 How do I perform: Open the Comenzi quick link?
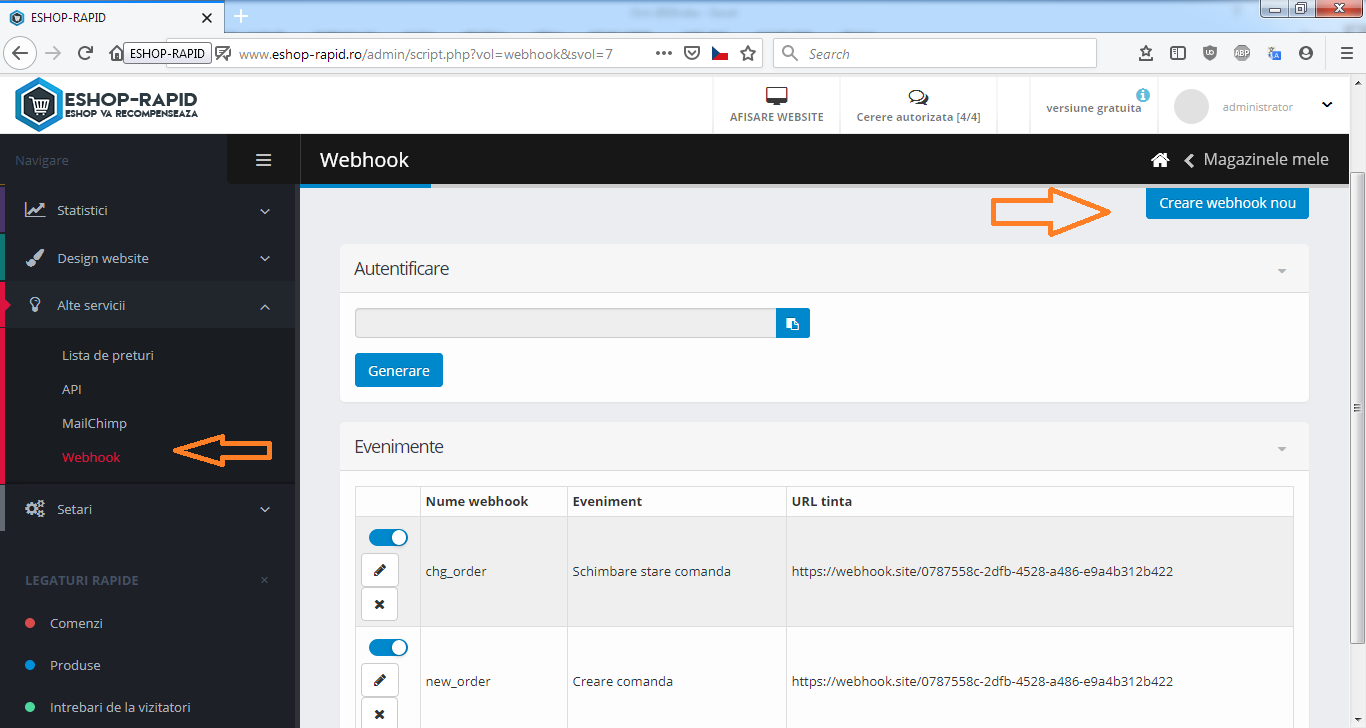pyautogui.click(x=76, y=623)
